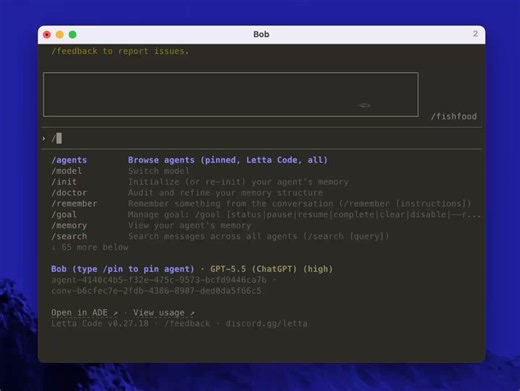The image size is (520, 391).
Task: Click 'Remember something from the conversation' description
Action: (x=300, y=204)
